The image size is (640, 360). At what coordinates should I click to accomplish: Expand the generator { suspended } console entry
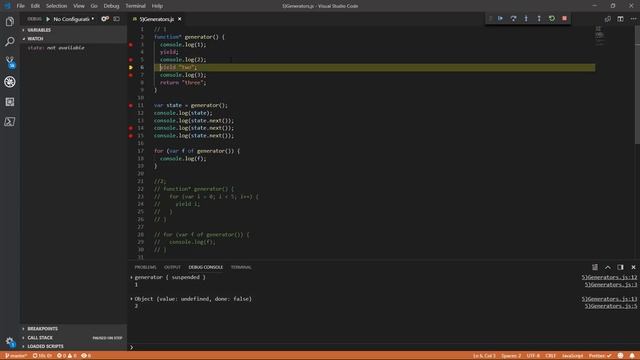[131, 277]
